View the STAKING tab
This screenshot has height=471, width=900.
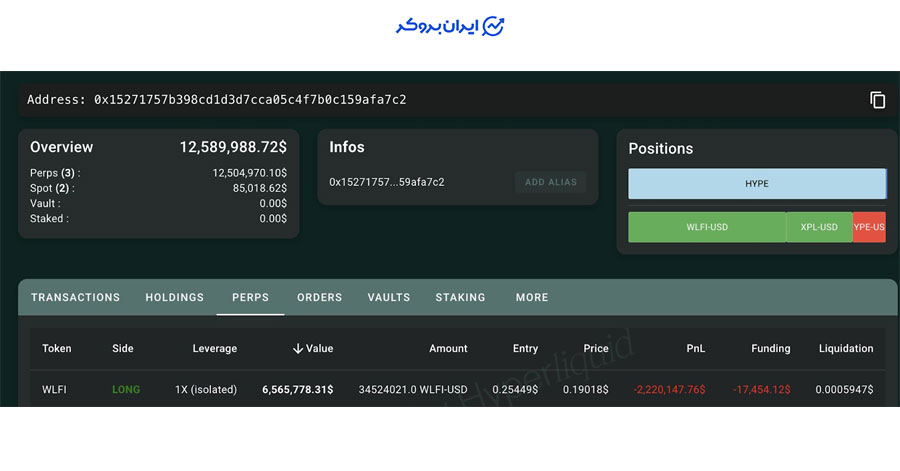460,297
